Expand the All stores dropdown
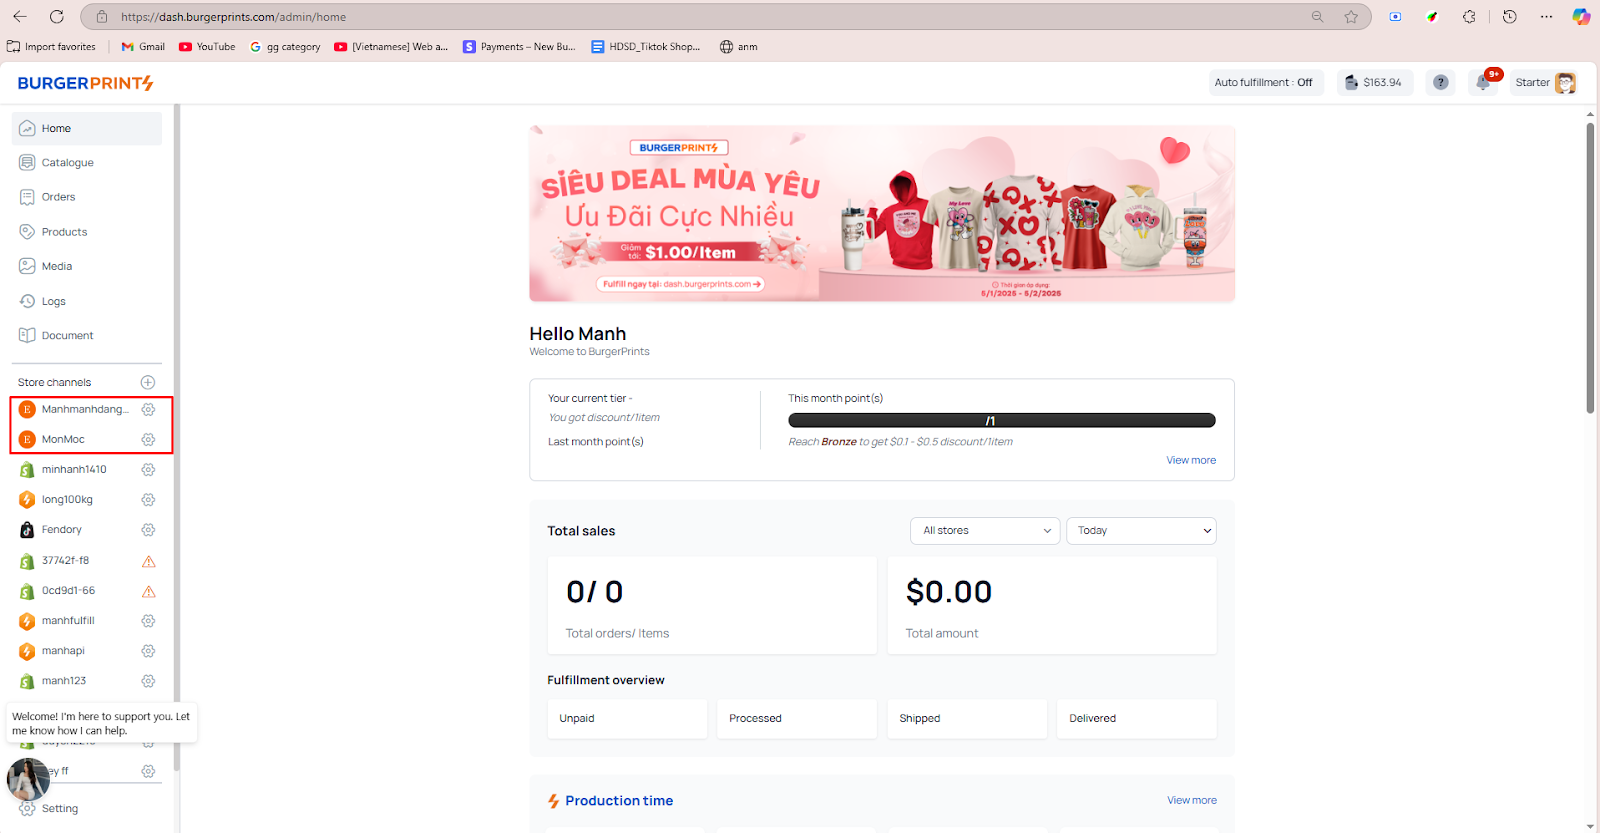Image resolution: width=1600 pixels, height=833 pixels. click(x=985, y=531)
